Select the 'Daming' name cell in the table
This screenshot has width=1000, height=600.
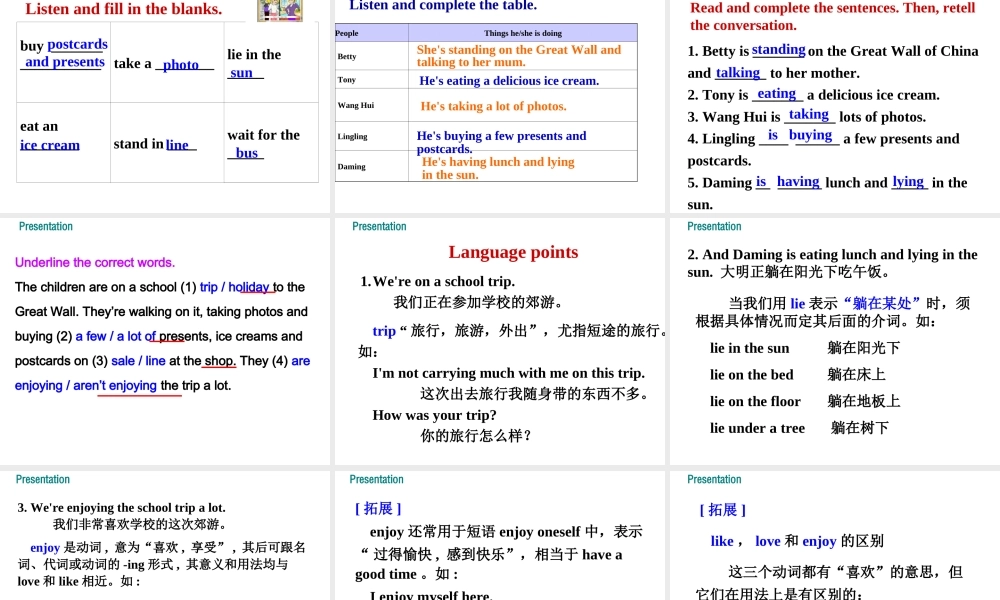(372, 166)
